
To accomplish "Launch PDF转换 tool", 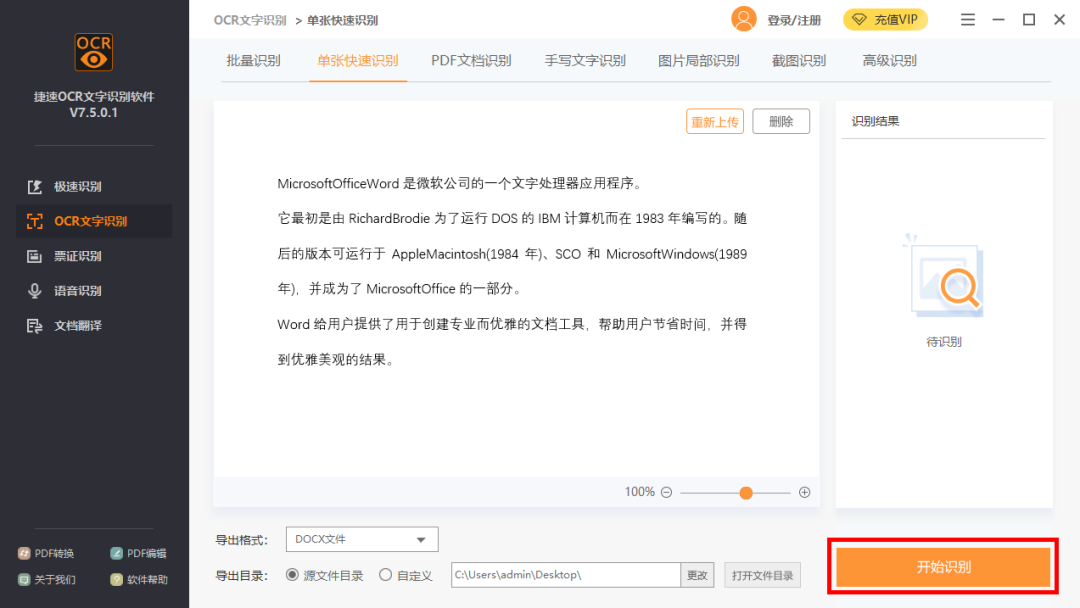I will pos(46,554).
